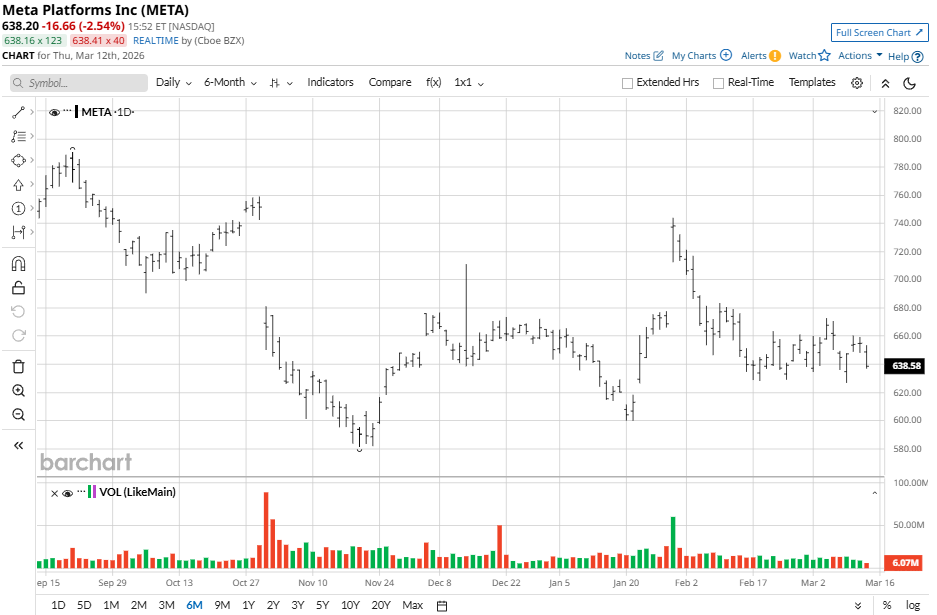Image resolution: width=937 pixels, height=615 pixels.
Task: Open the calendar date range picker
Action: point(442,605)
